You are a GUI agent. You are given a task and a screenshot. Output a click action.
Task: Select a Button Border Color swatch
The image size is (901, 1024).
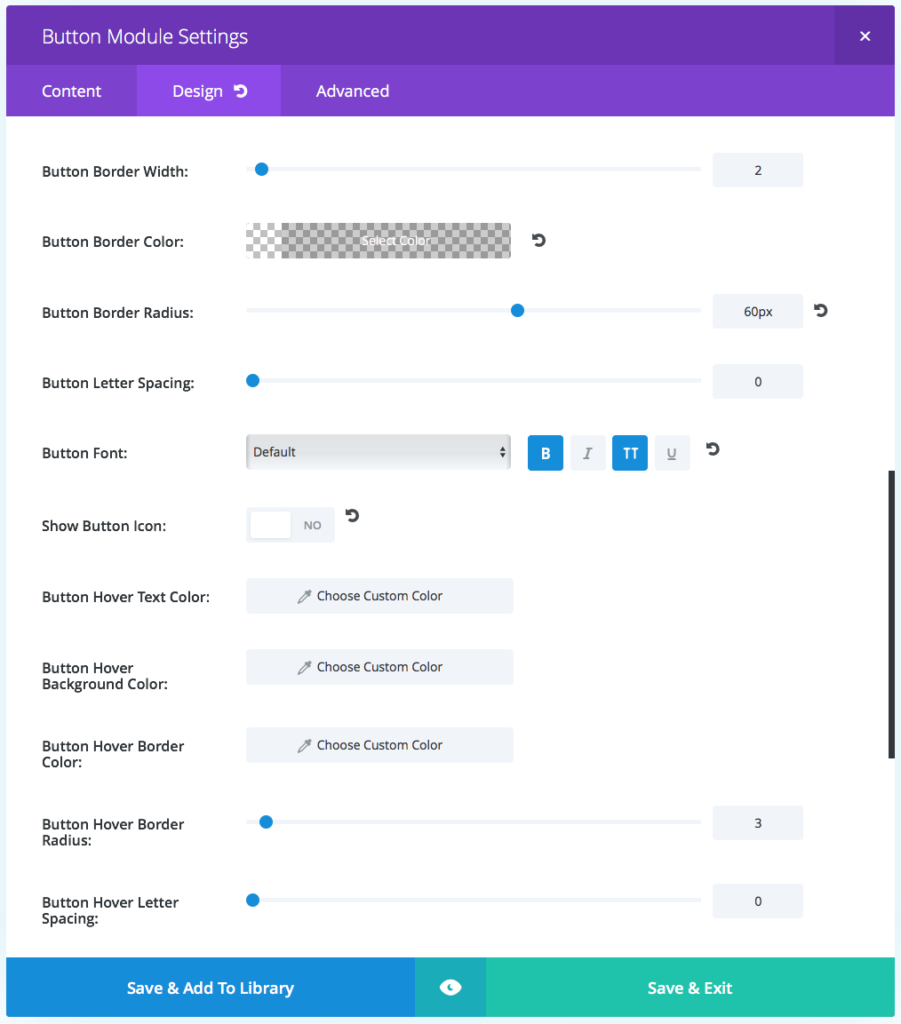(379, 240)
